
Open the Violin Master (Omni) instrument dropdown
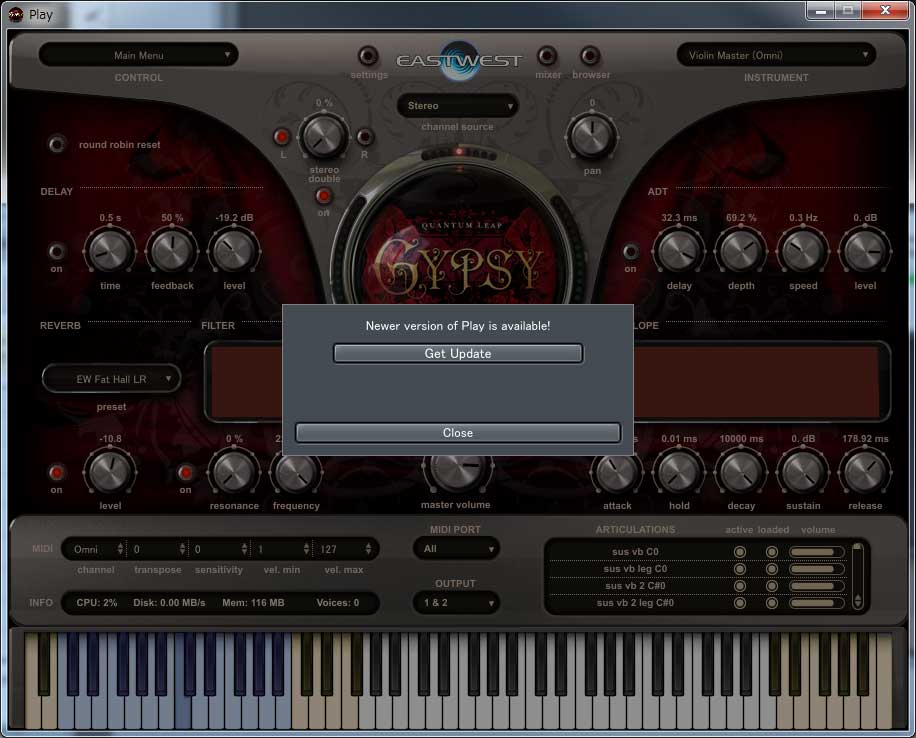pos(776,55)
